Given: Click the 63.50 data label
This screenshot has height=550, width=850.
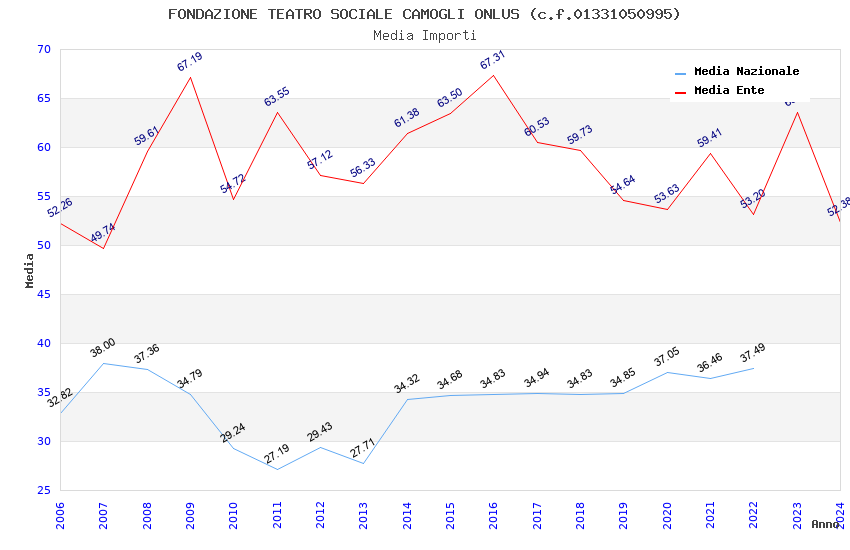Looking at the screenshot, I should (450, 98).
